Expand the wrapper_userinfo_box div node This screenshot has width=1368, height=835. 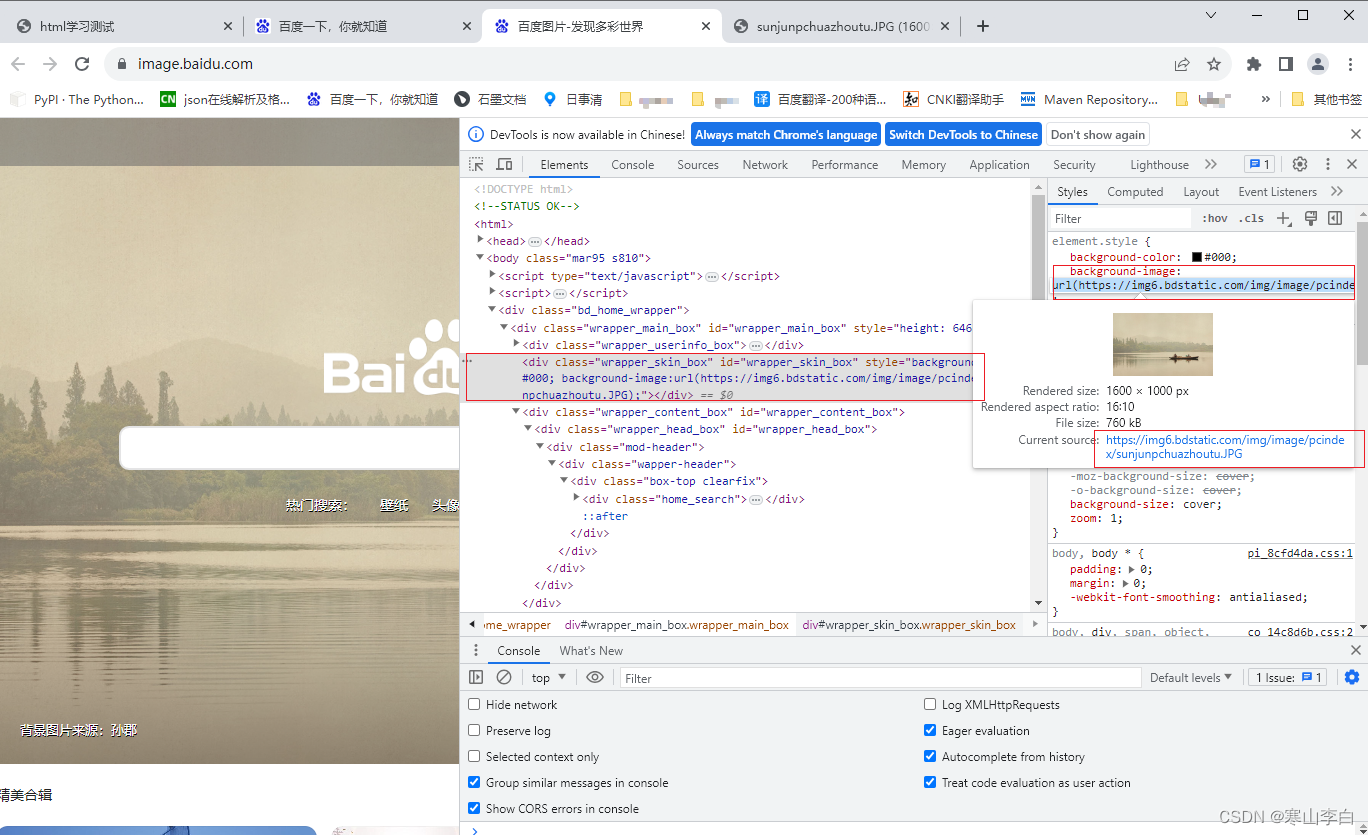[517, 344]
